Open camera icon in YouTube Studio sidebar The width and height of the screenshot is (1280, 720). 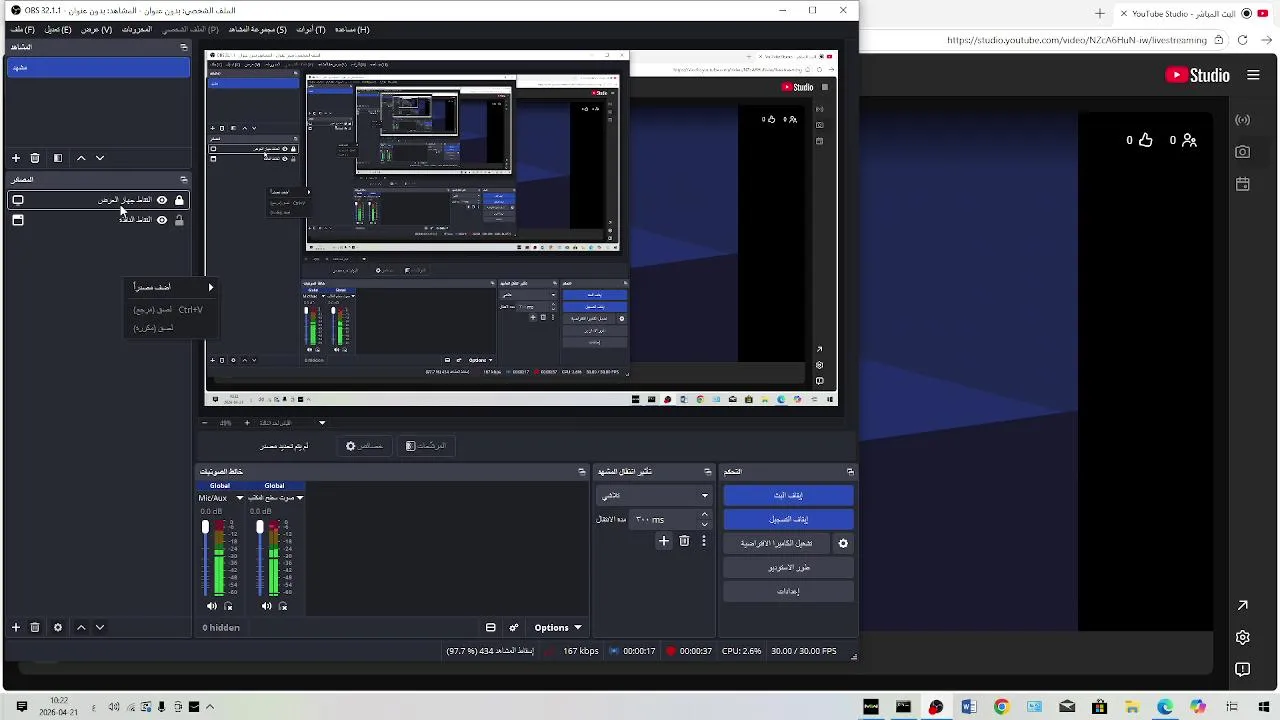pos(1242,152)
